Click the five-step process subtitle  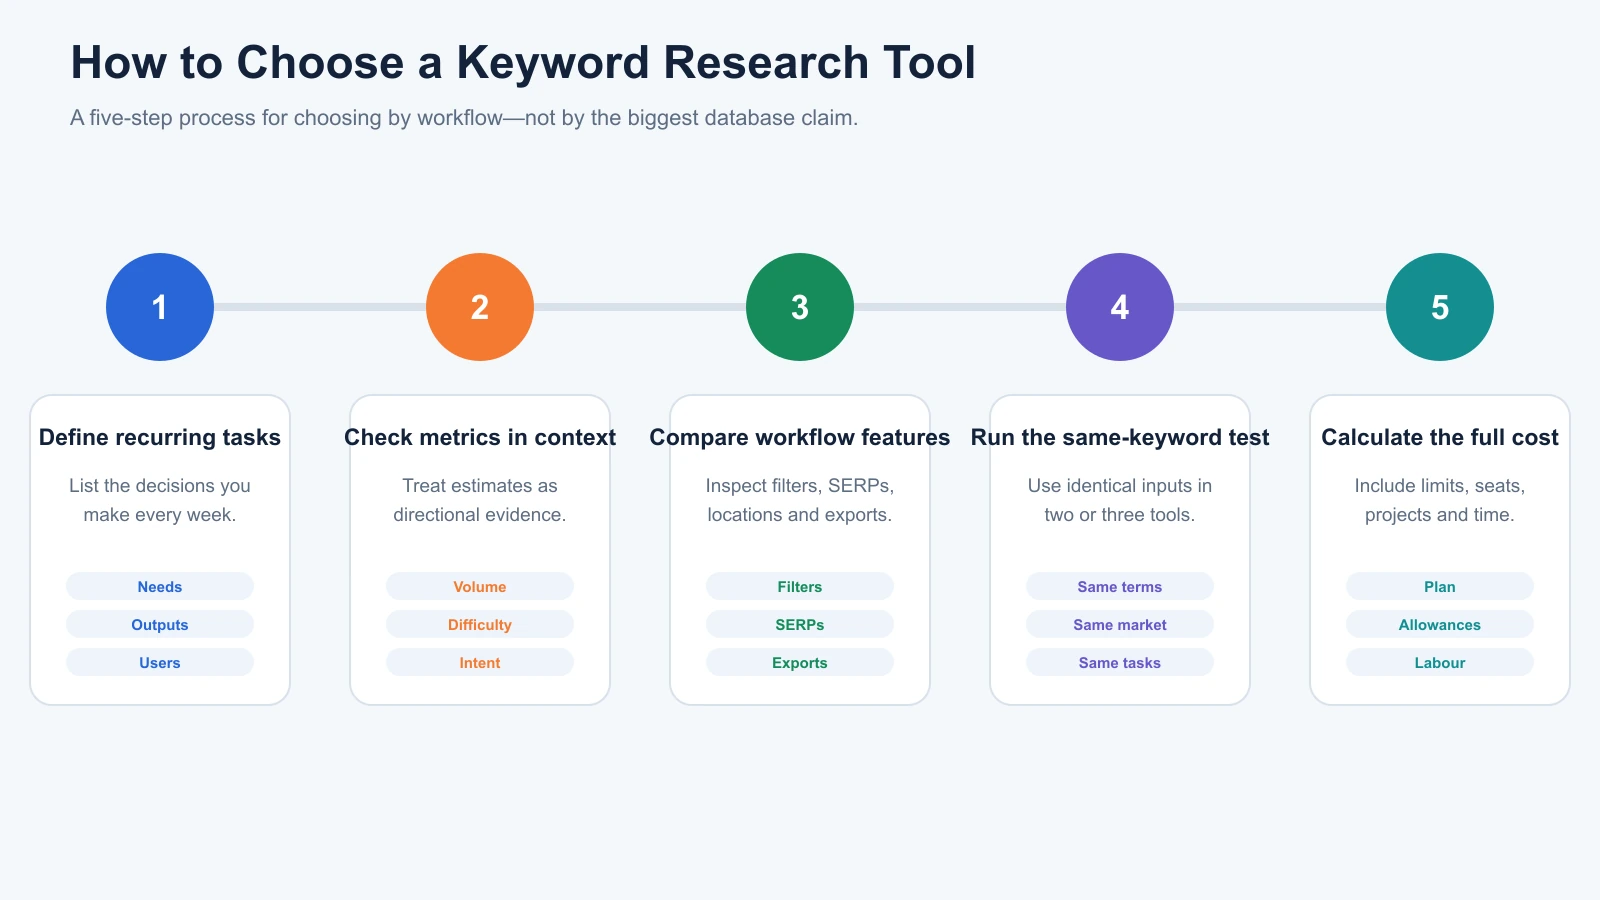point(464,118)
